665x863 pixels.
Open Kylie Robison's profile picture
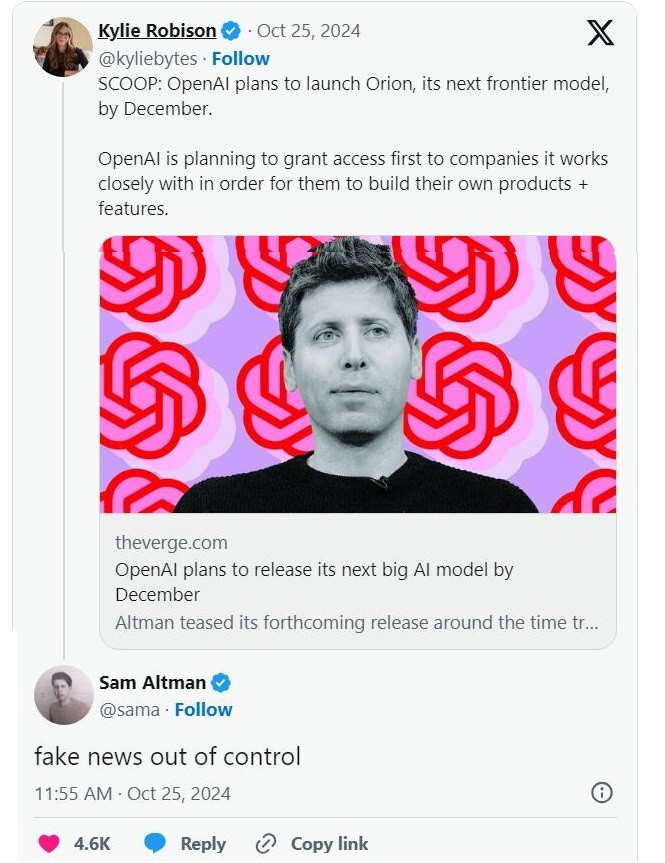pyautogui.click(x=63, y=46)
